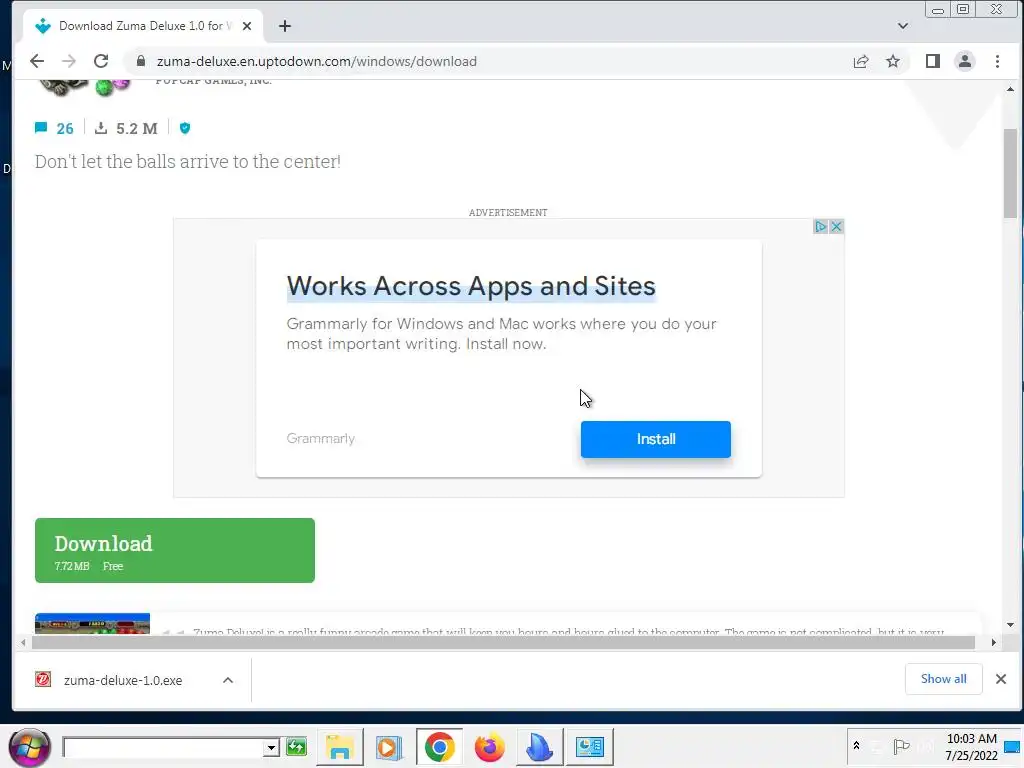
Task: Click the scroll up arrow
Action: point(1010,89)
